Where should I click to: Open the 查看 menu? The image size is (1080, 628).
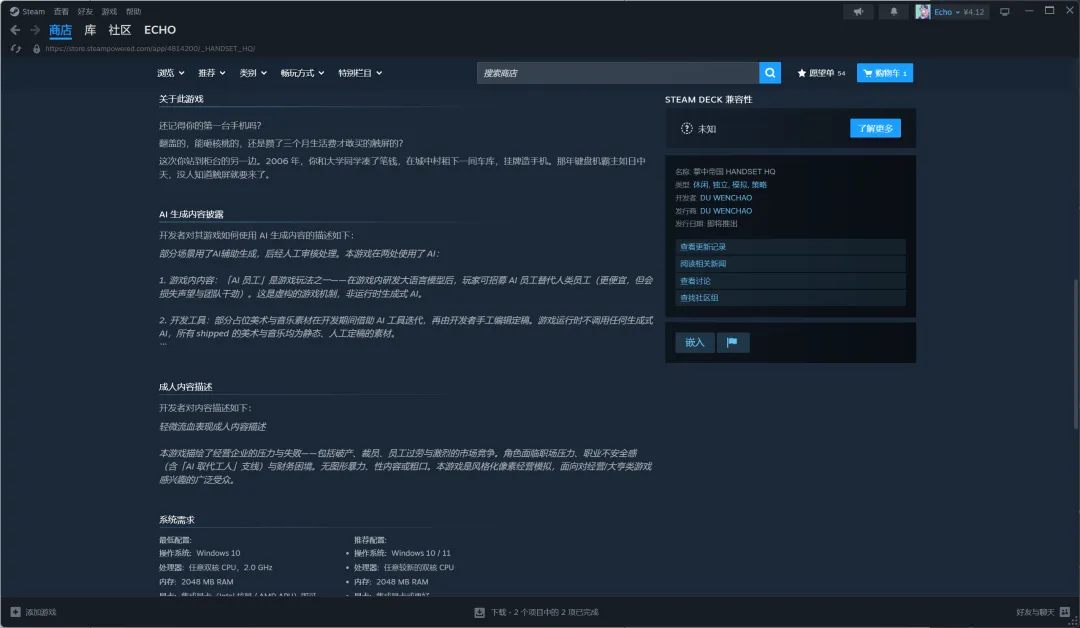point(61,11)
